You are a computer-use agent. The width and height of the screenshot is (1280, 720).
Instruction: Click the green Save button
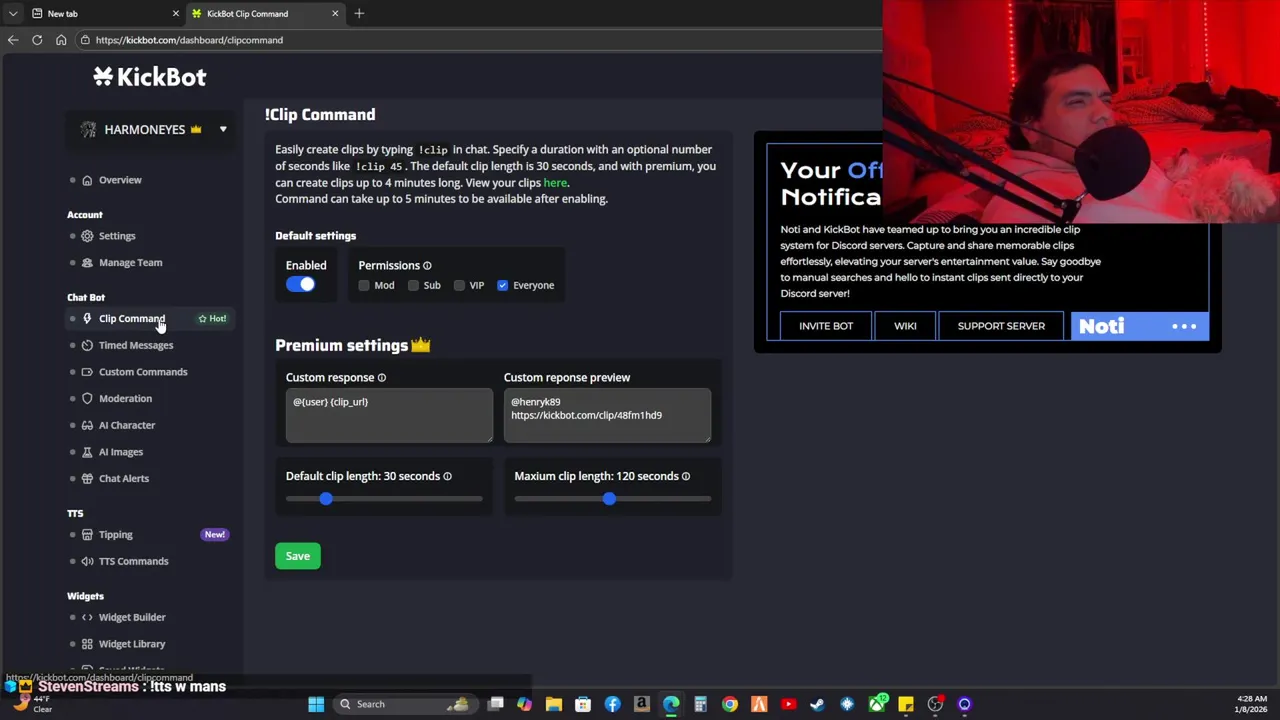point(298,556)
